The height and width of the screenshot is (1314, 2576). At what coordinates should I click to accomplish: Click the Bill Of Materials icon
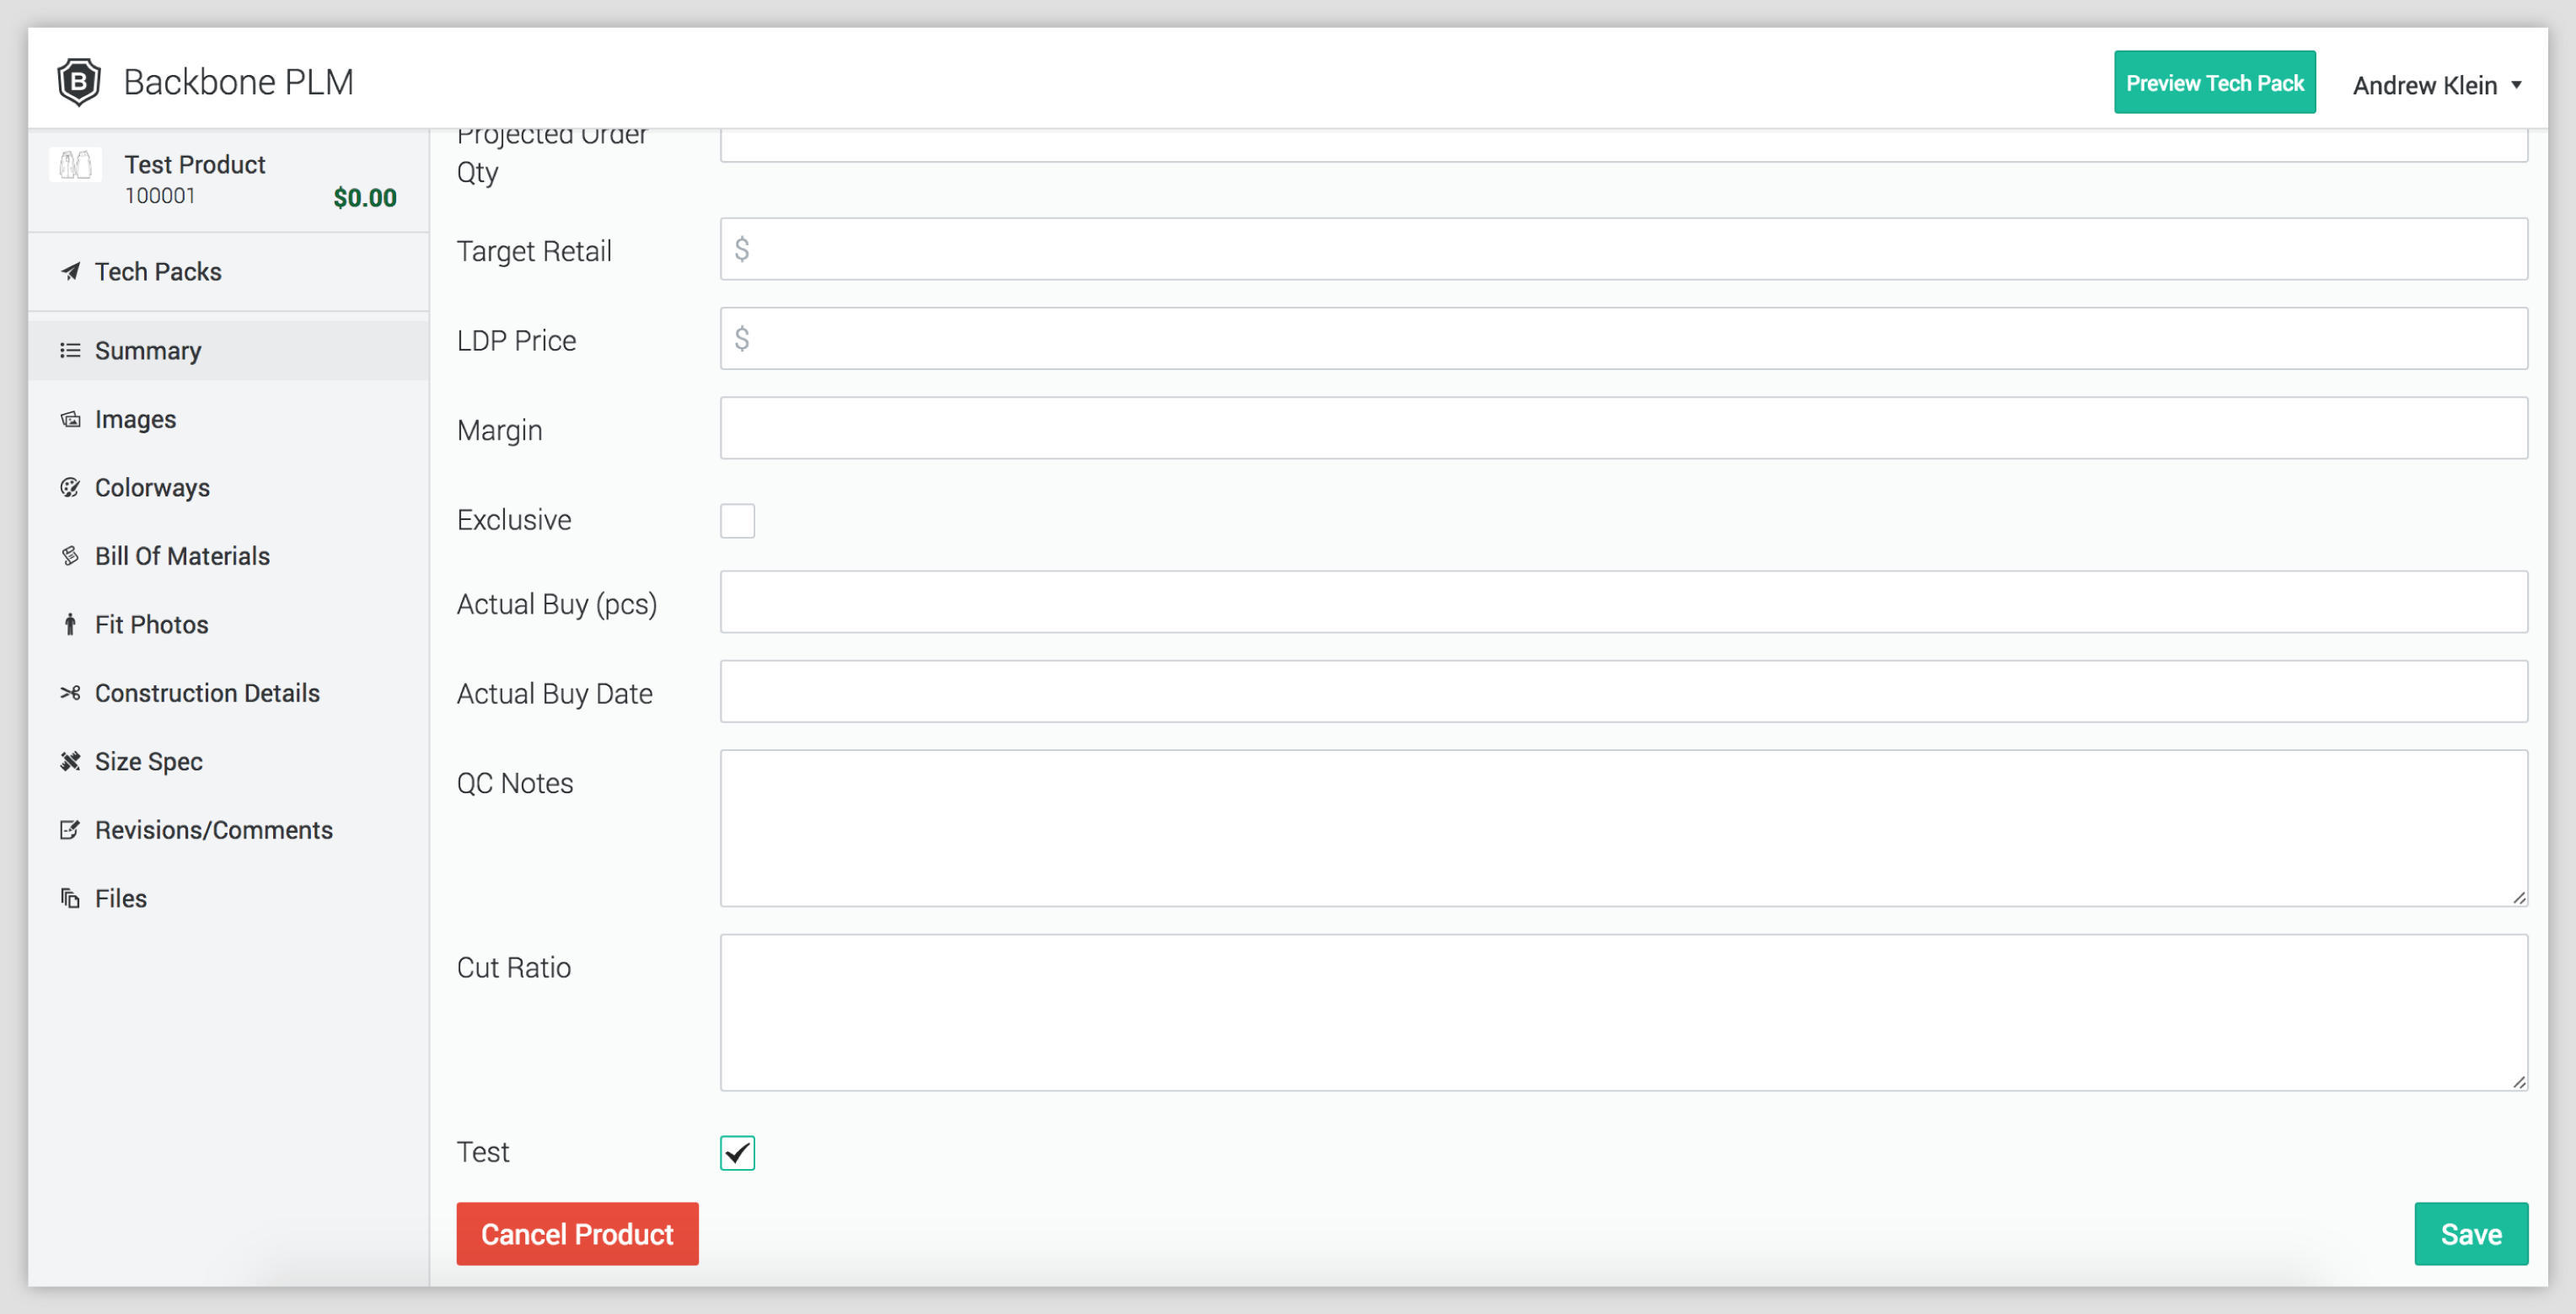pos(70,556)
